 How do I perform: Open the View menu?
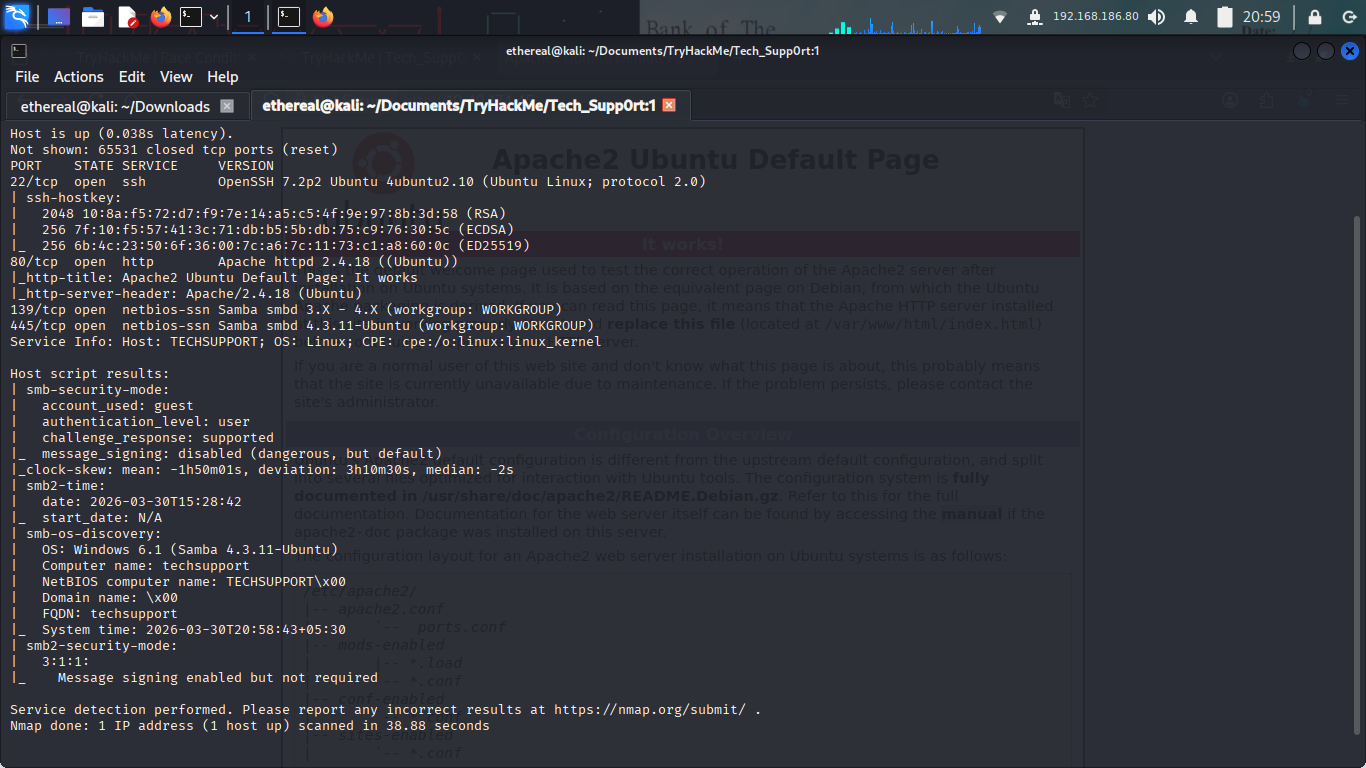click(176, 77)
